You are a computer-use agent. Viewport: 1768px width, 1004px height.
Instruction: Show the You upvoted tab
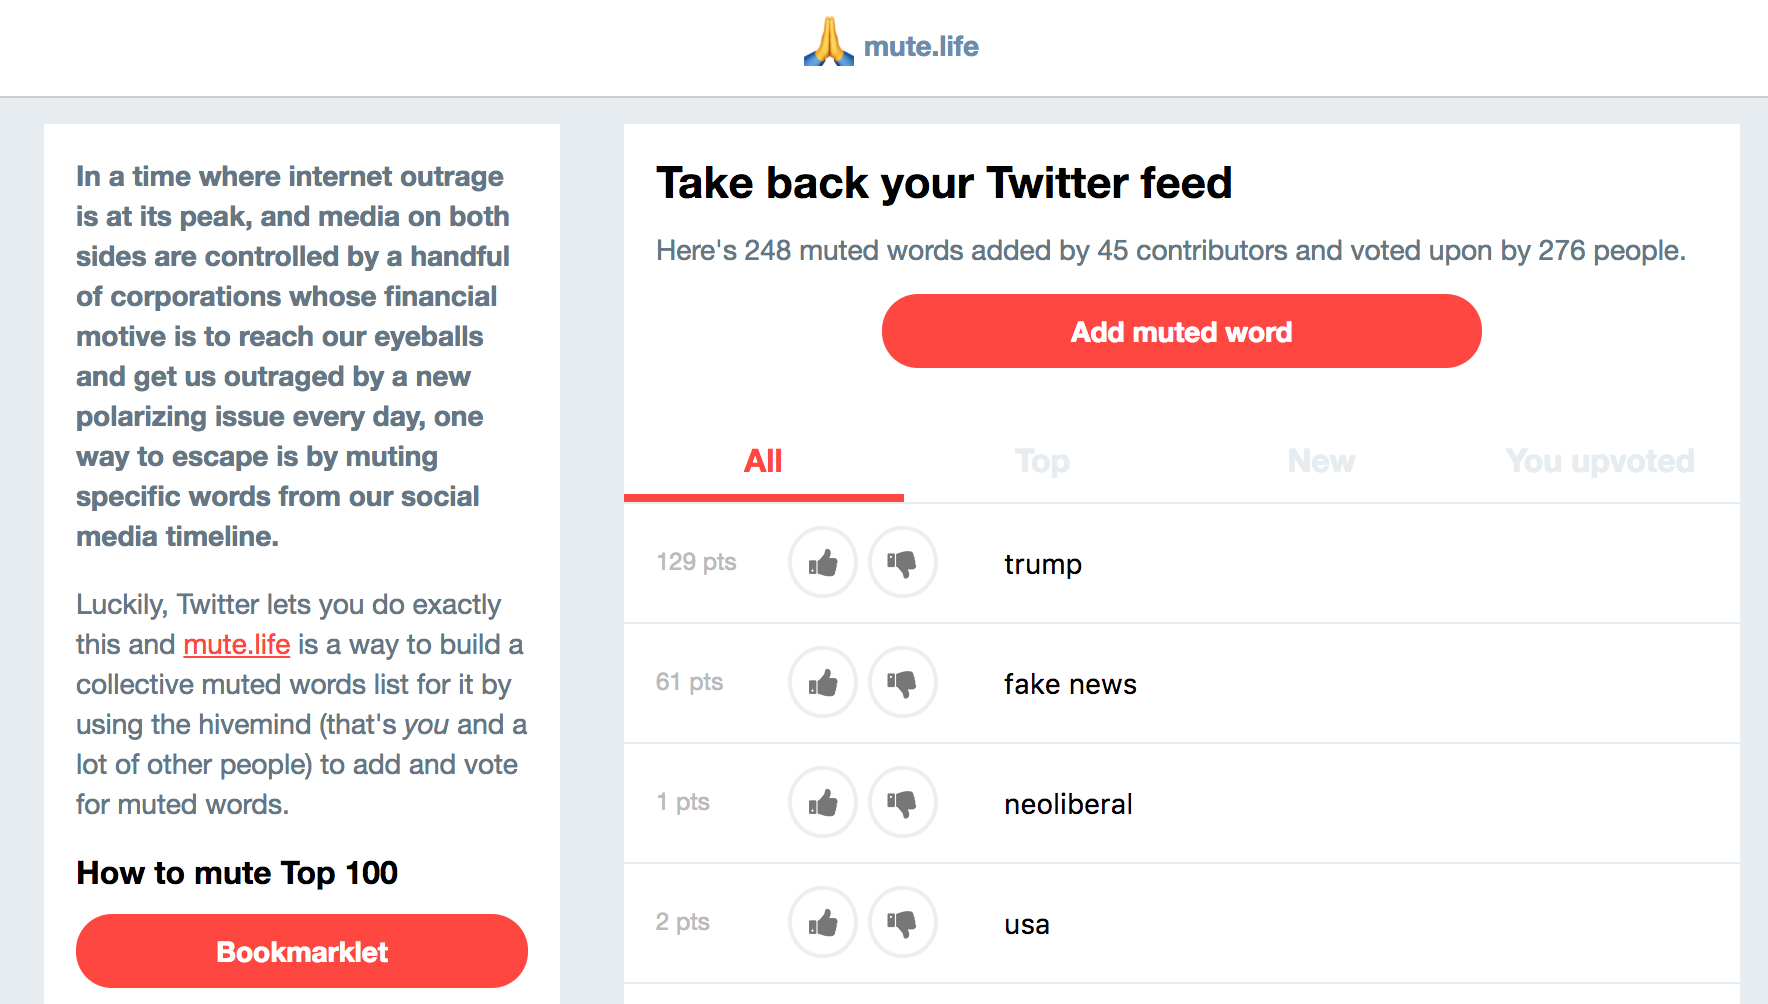click(x=1600, y=461)
